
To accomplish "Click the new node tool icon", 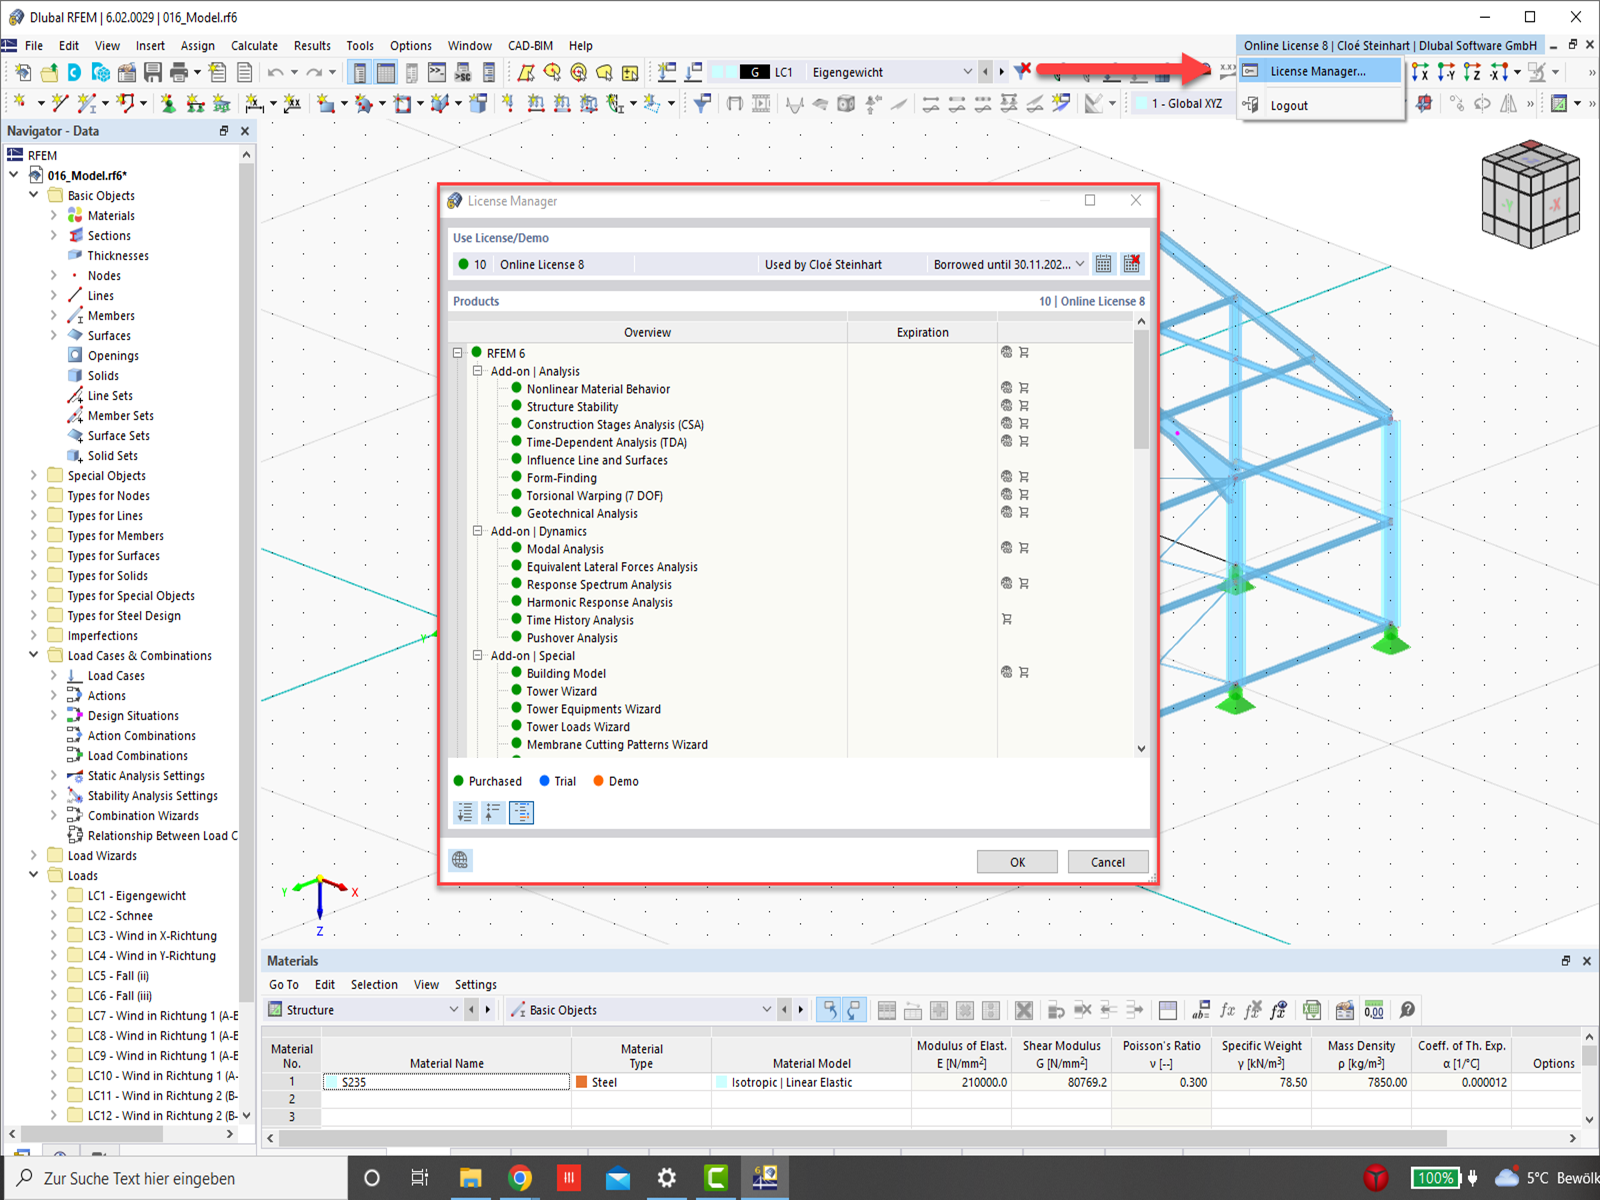I will [20, 103].
